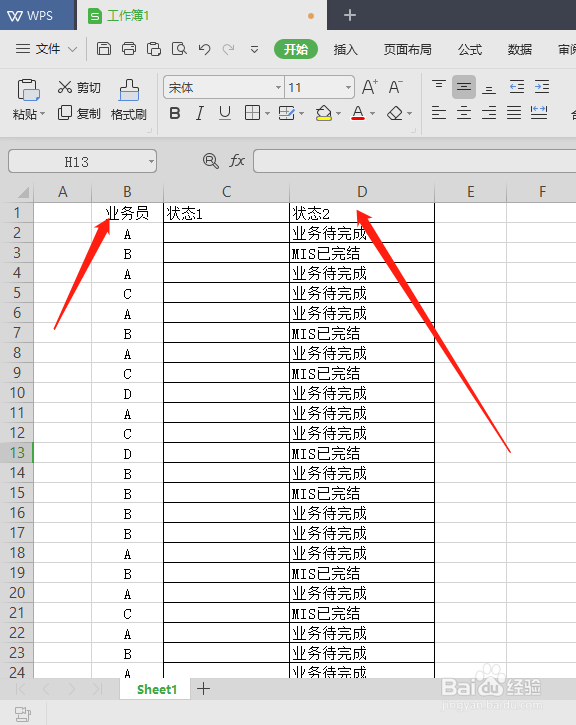Select the 状态1 header cell
Screen dimensions: 576x725
tap(227, 213)
